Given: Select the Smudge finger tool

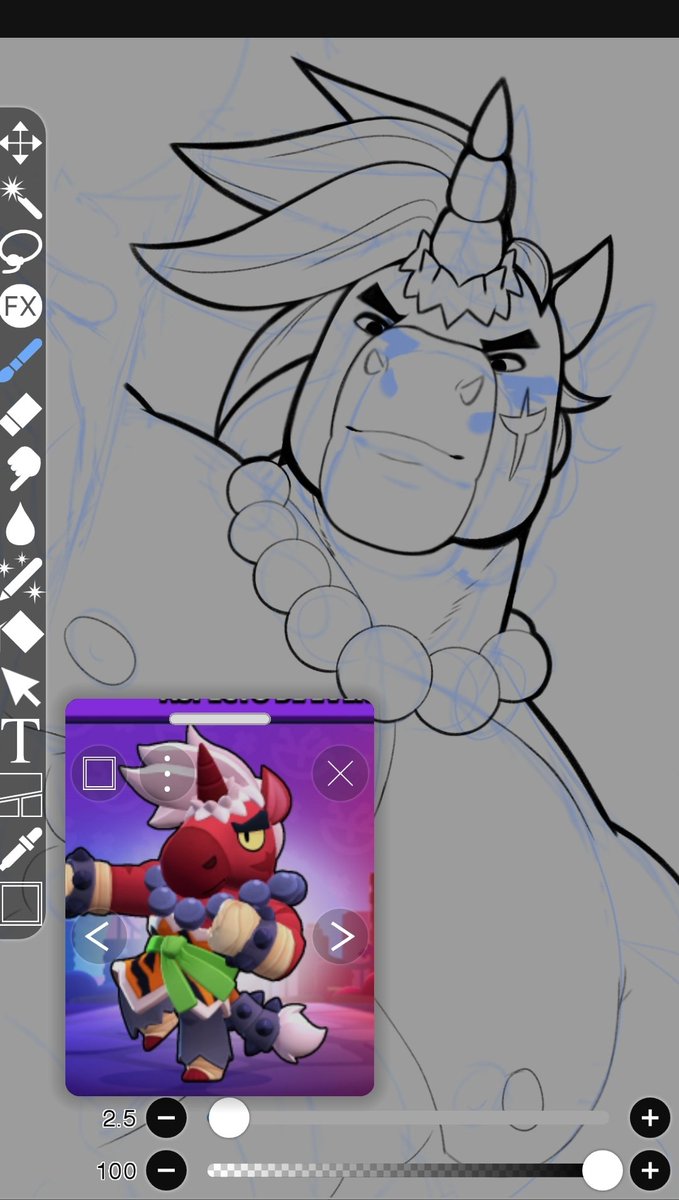Looking at the screenshot, I should click(20, 468).
